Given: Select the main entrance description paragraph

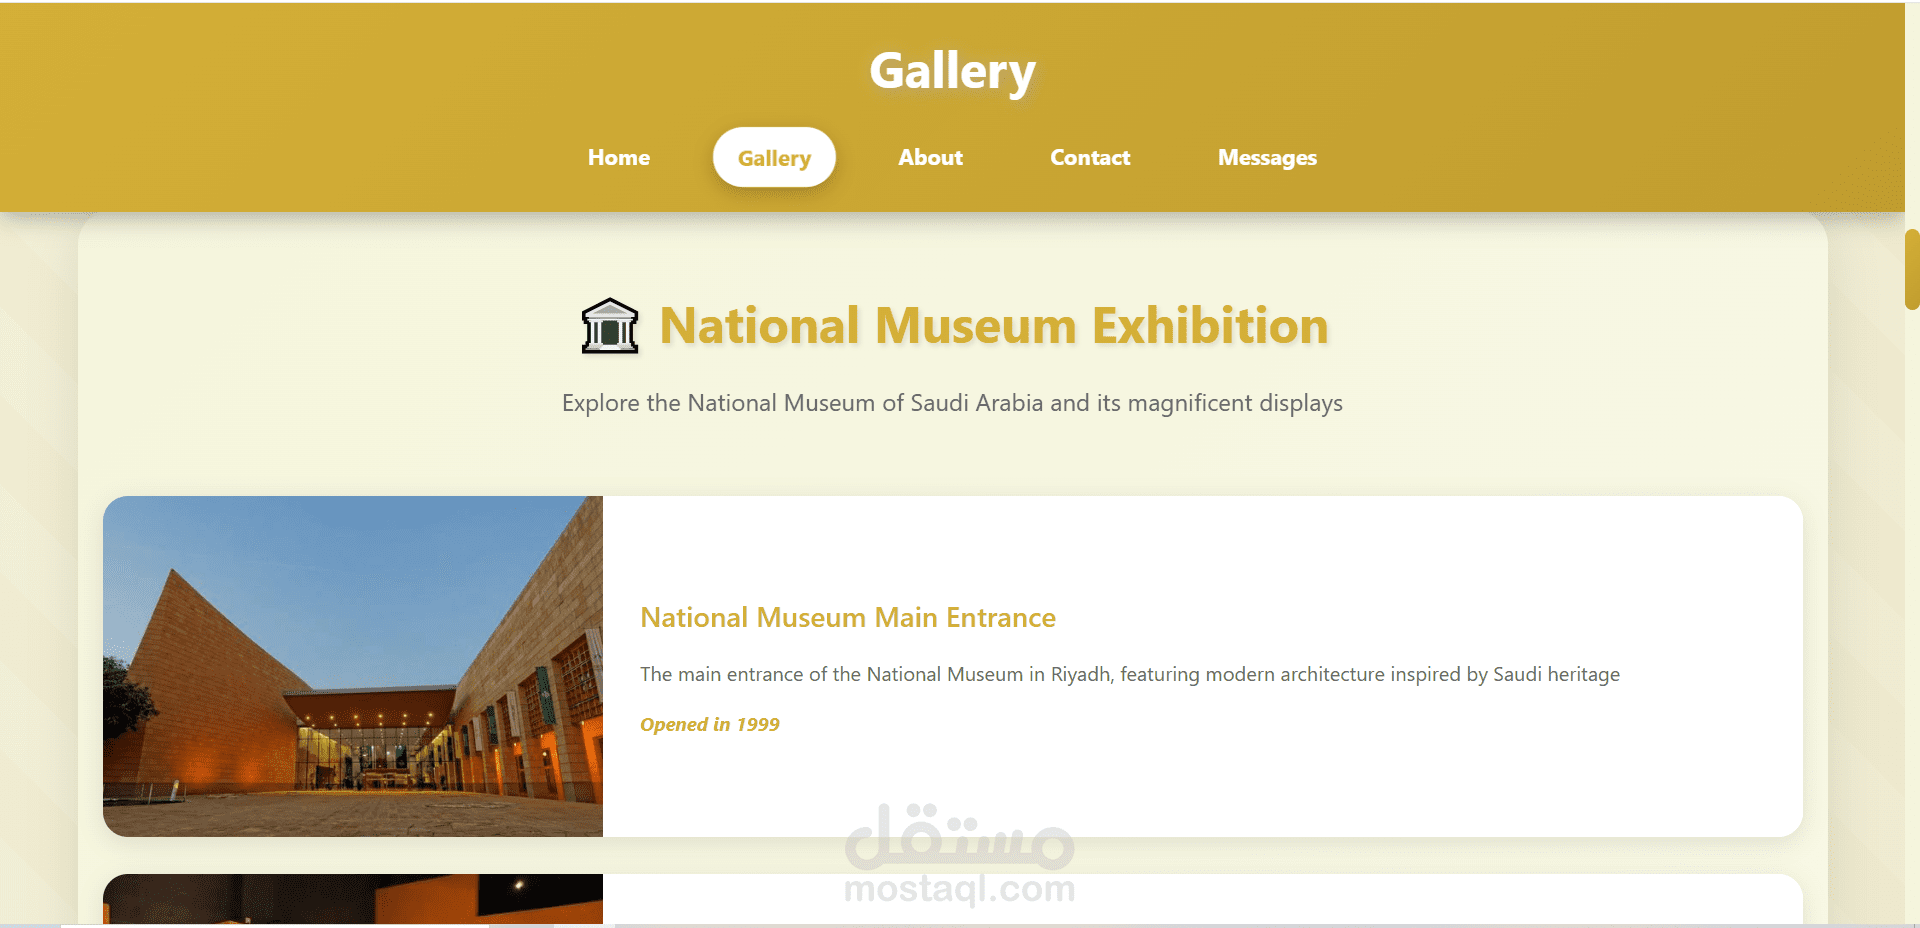Looking at the screenshot, I should point(1130,674).
